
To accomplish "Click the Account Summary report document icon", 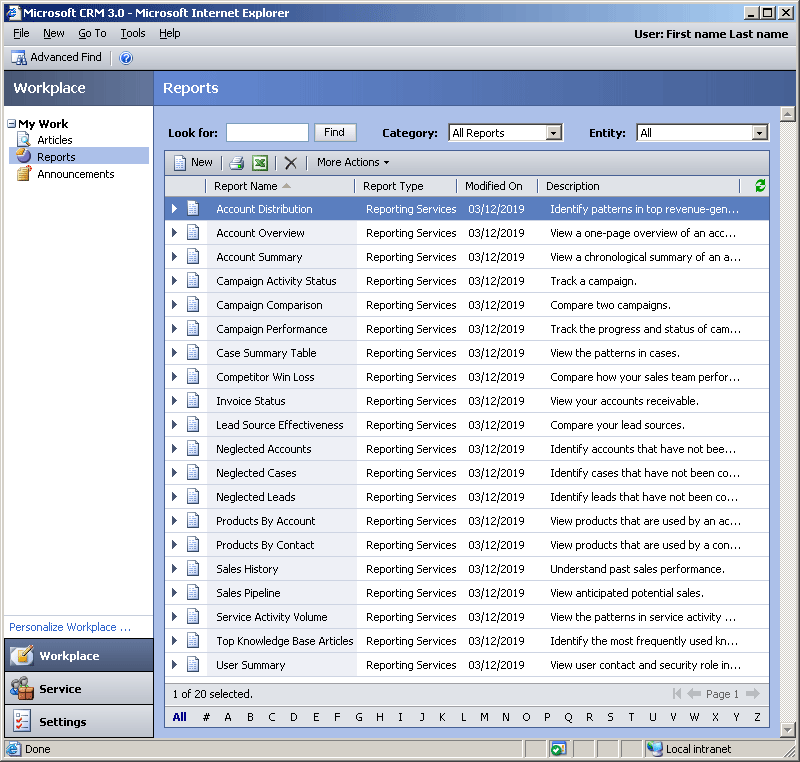I will [193, 257].
